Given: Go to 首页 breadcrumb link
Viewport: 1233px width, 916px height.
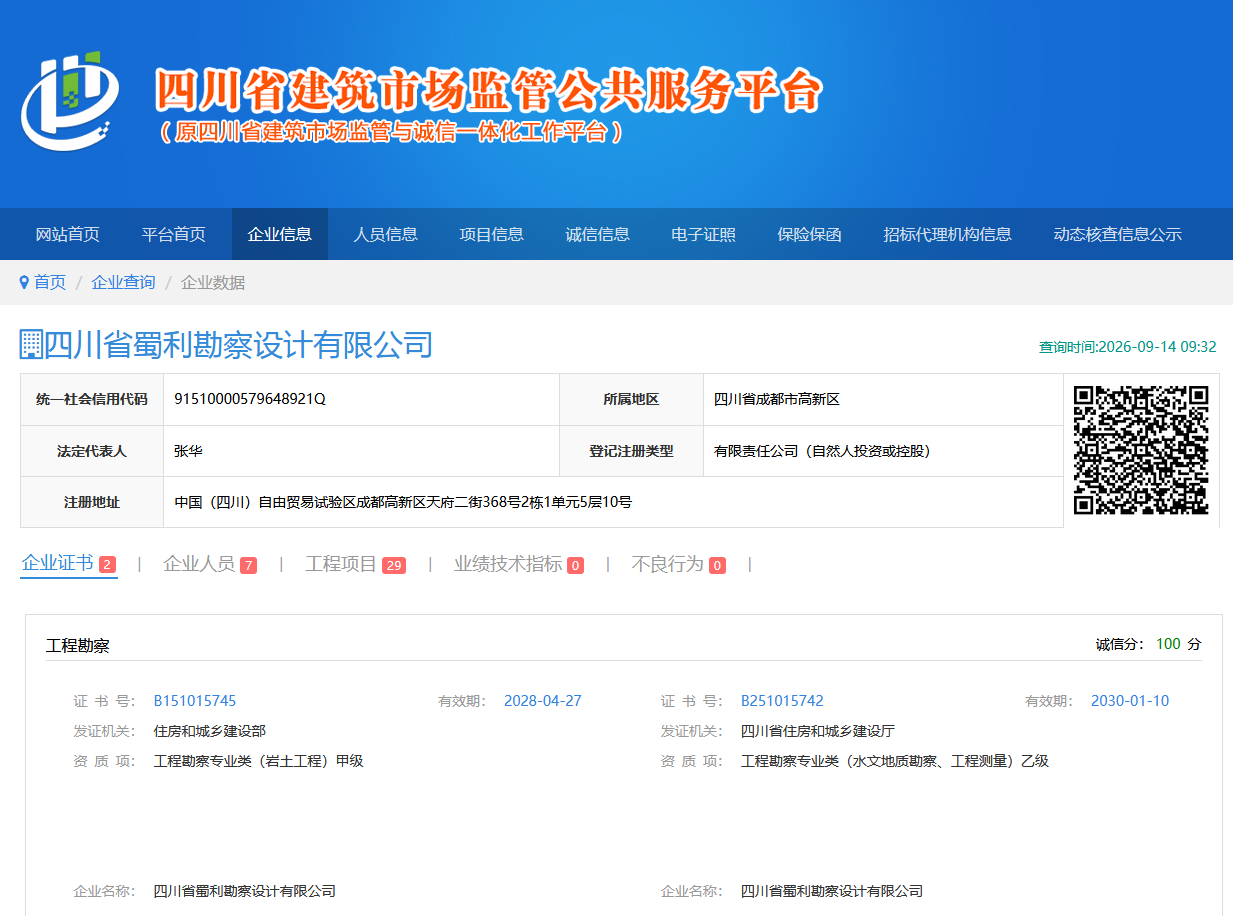Looking at the screenshot, I should [50, 283].
